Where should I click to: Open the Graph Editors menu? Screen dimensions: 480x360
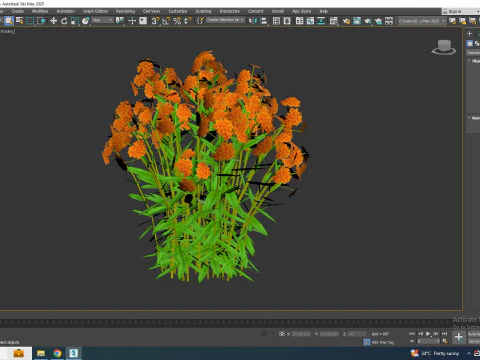tap(95, 11)
